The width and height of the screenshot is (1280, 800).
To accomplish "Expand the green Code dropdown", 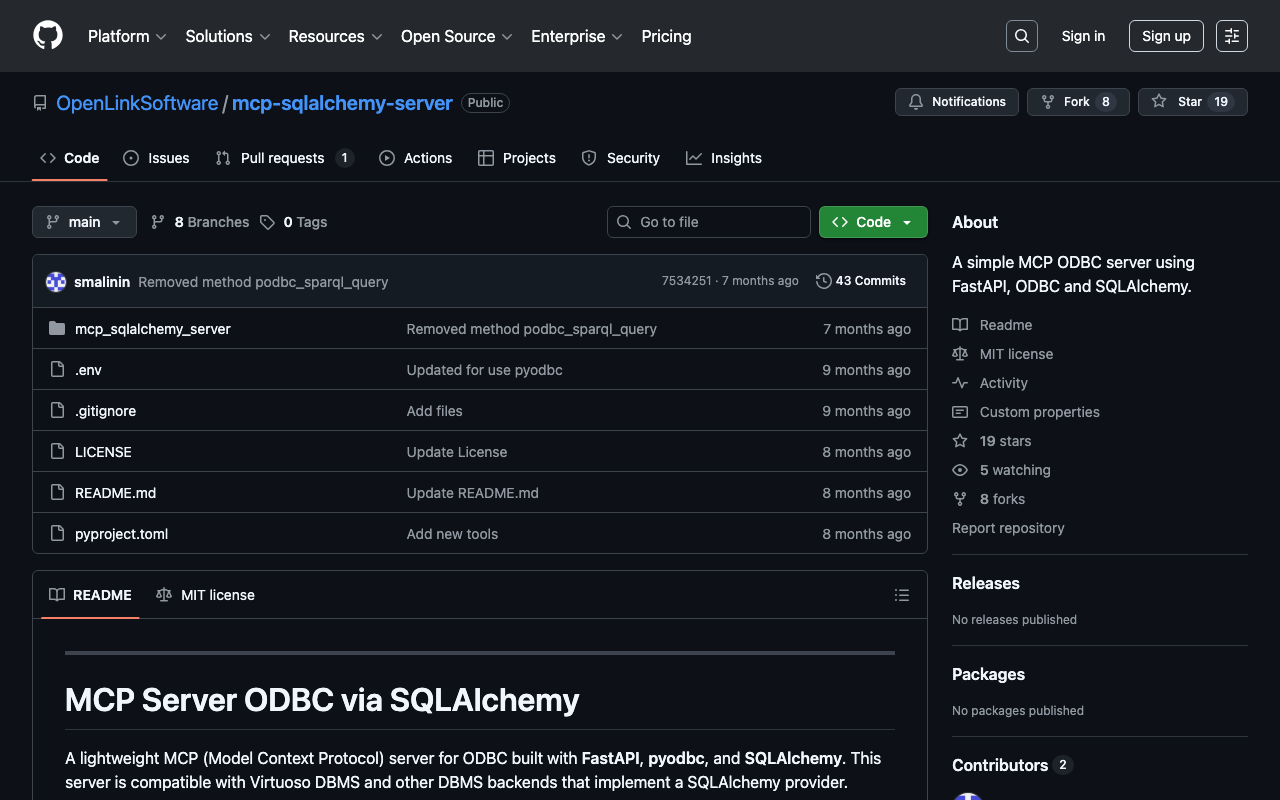I will click(872, 222).
